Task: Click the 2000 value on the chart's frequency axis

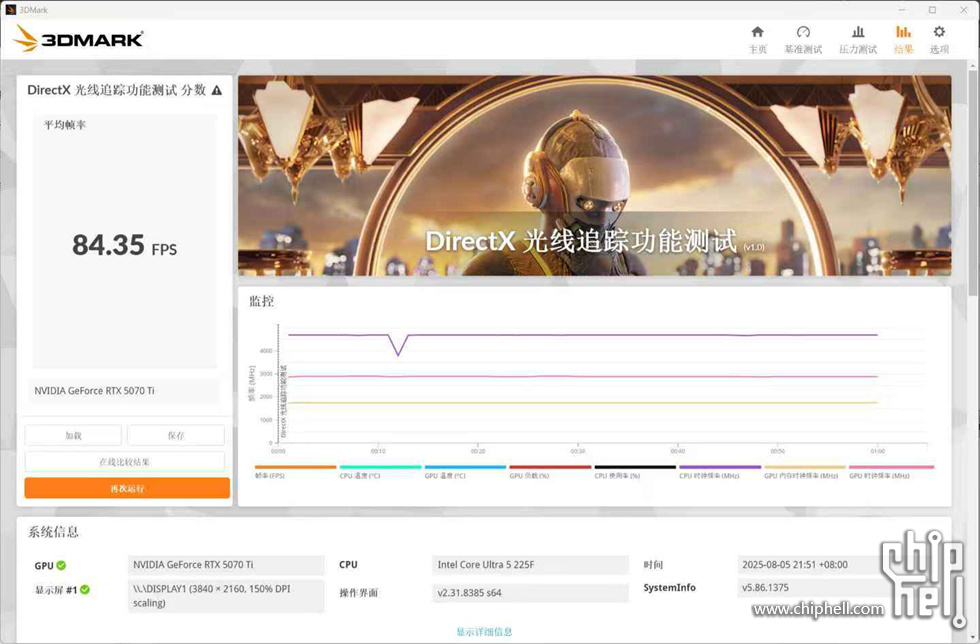Action: coord(266,397)
